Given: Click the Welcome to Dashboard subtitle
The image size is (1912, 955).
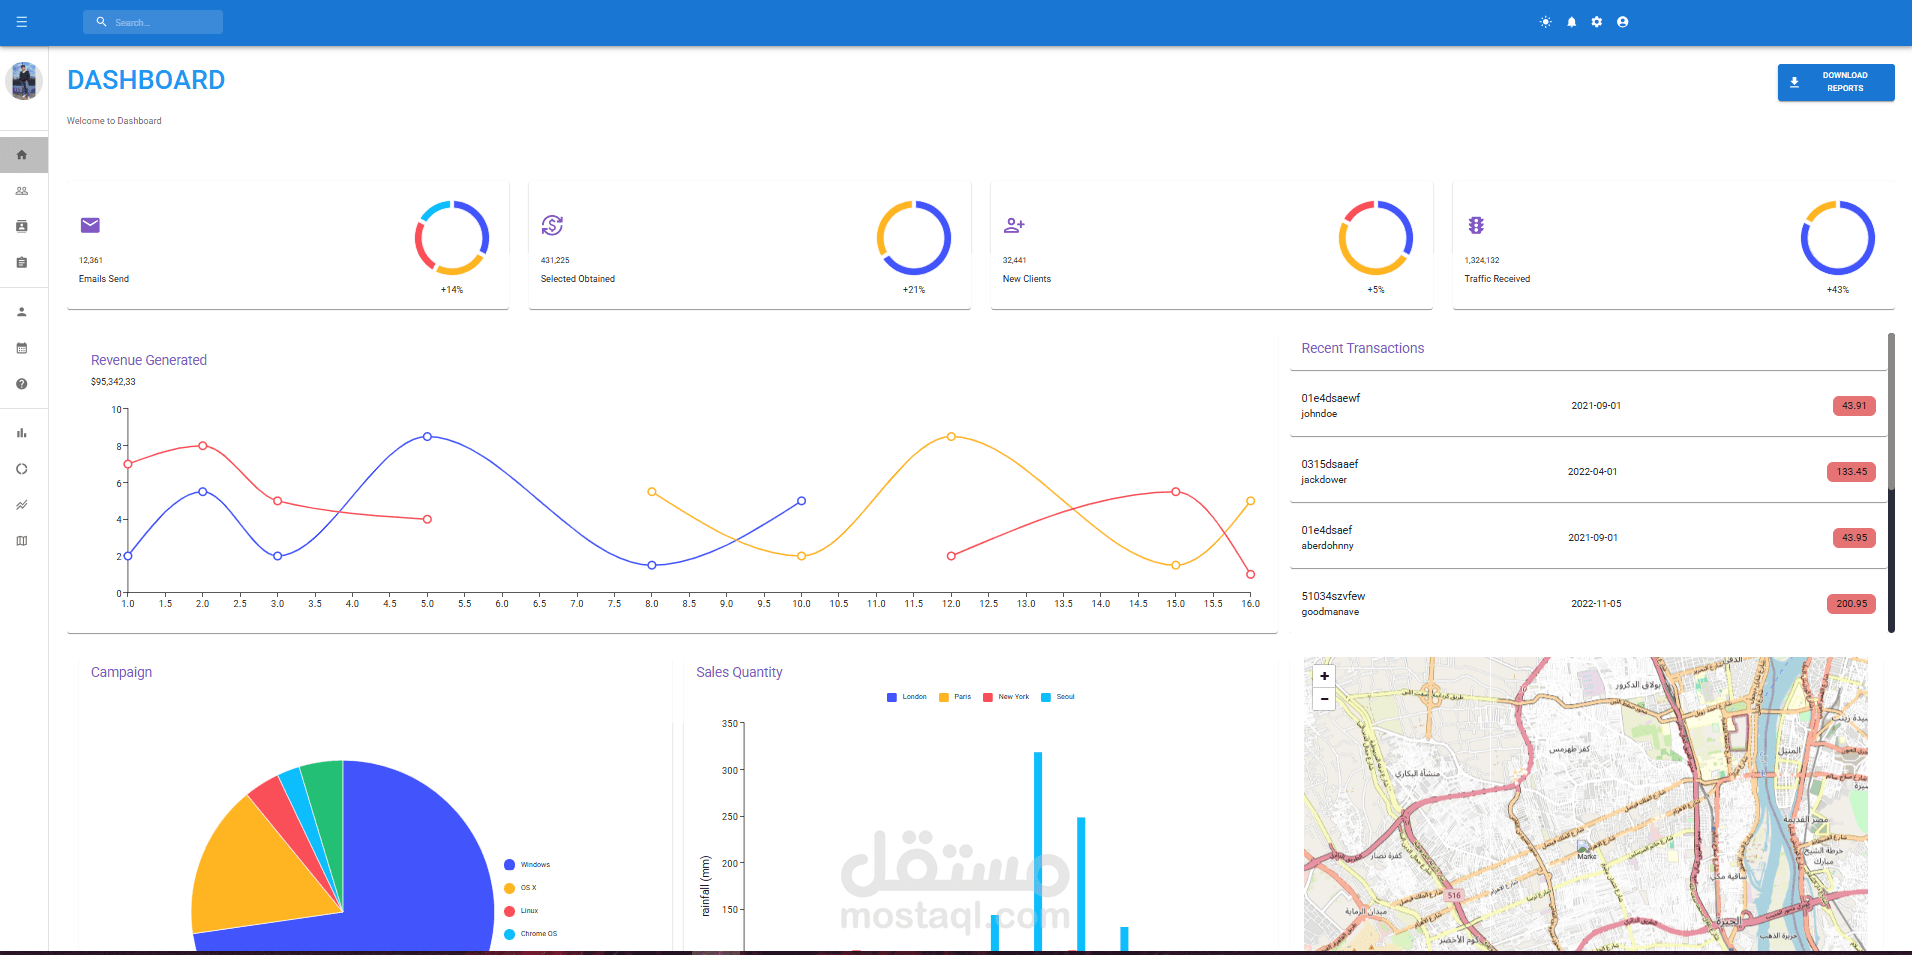Looking at the screenshot, I should [114, 121].
